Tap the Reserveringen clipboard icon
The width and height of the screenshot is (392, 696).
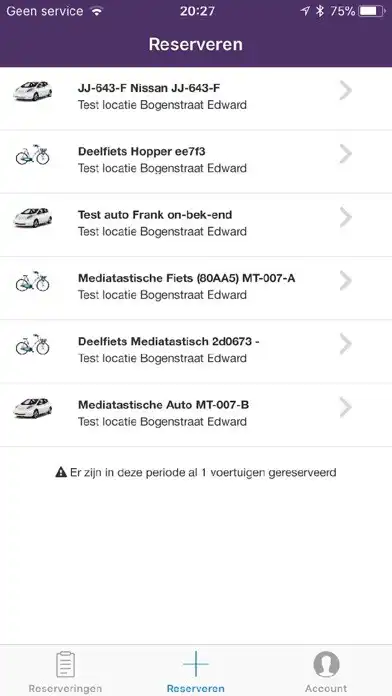(65, 664)
